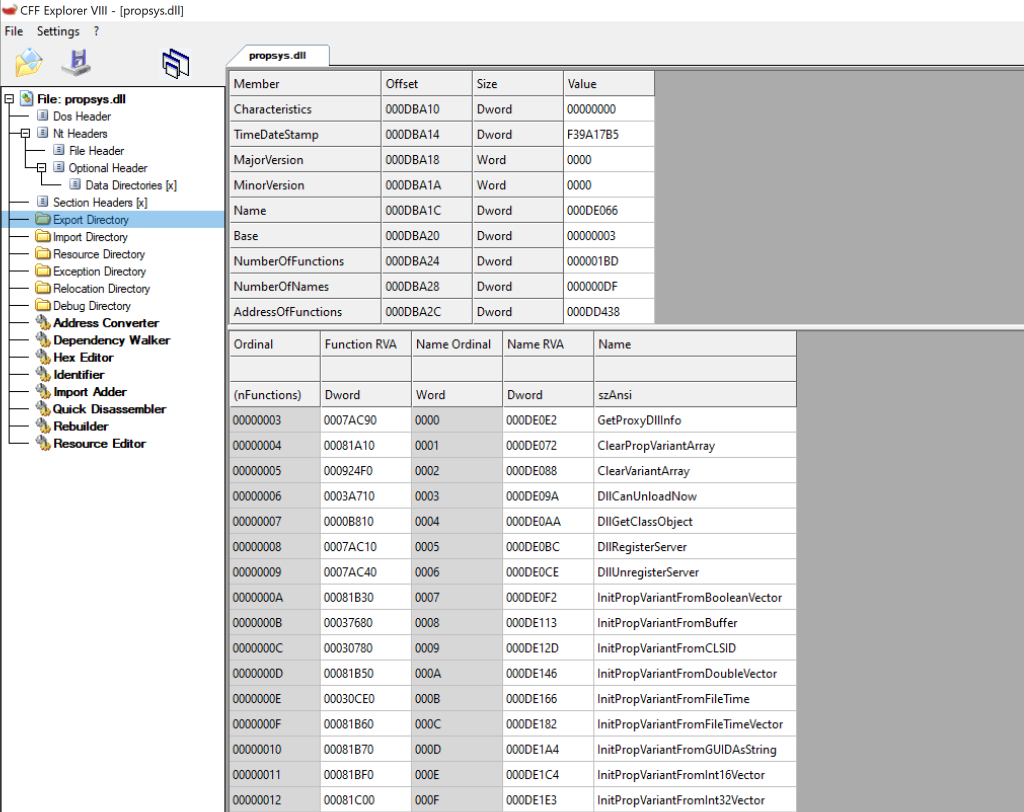Click the Offset column header
The height and width of the screenshot is (812, 1024).
[426, 84]
